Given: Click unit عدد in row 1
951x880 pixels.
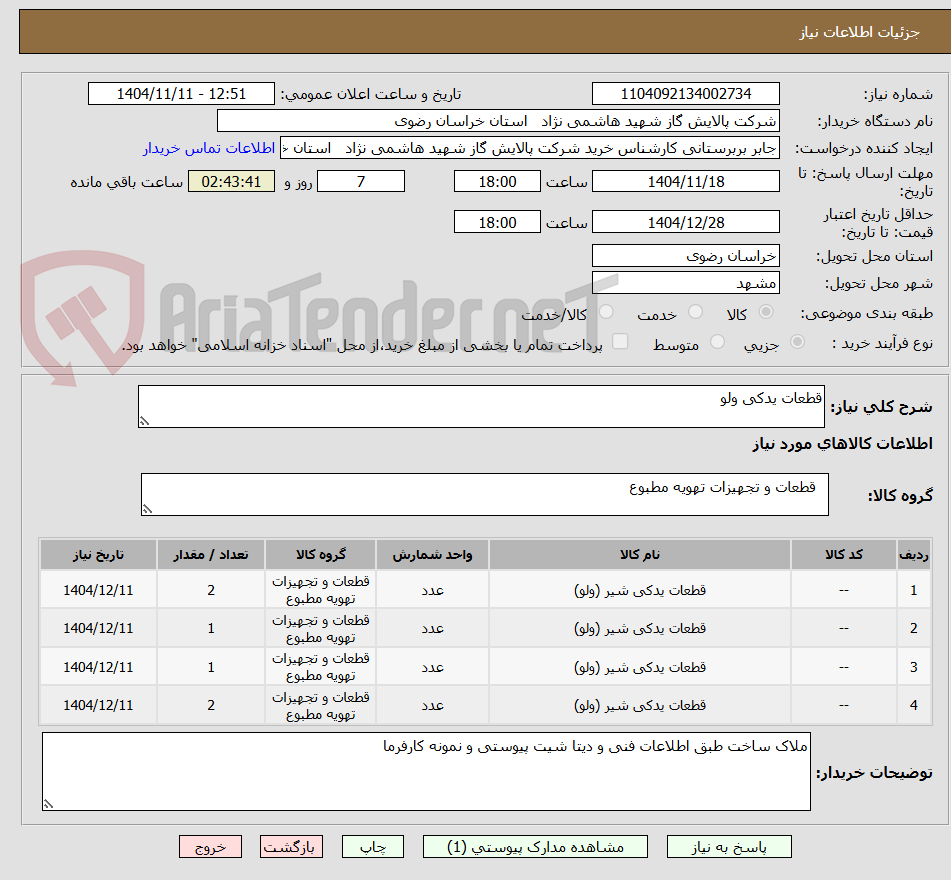Looking at the screenshot, I should pyautogui.click(x=432, y=590).
